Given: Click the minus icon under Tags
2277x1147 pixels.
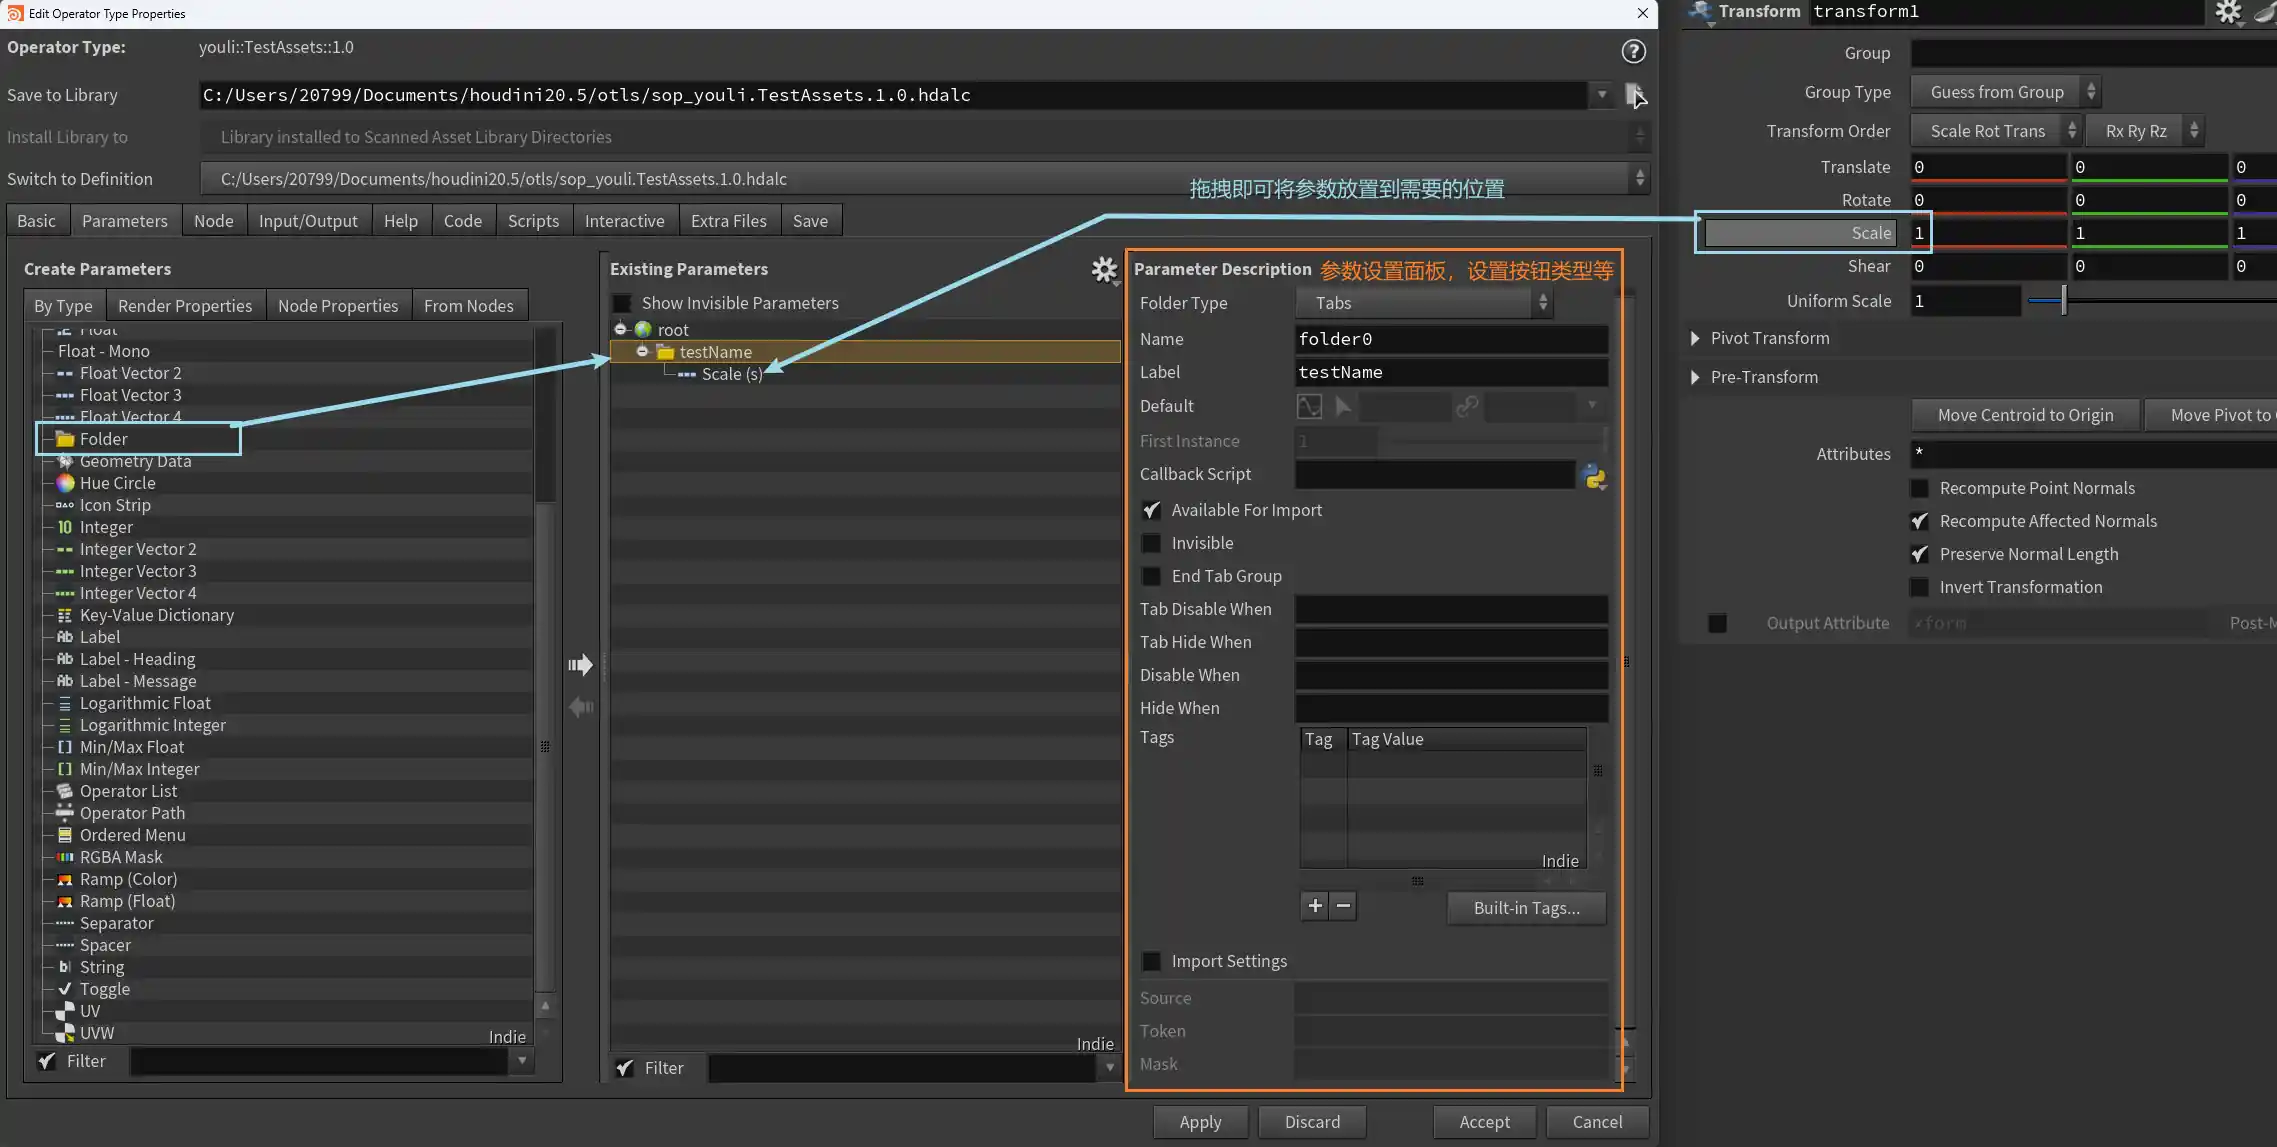Looking at the screenshot, I should (1343, 906).
